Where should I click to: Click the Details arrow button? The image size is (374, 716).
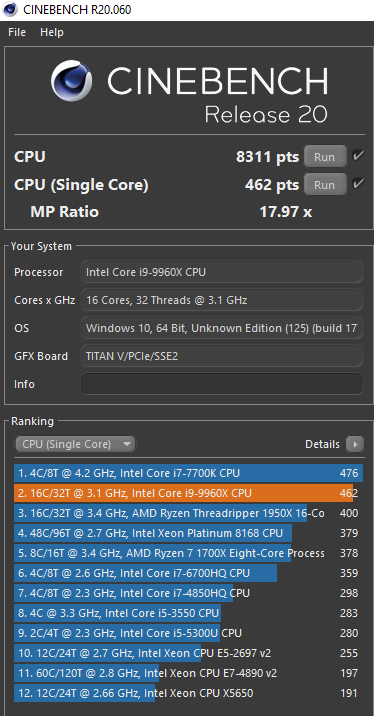point(354,444)
